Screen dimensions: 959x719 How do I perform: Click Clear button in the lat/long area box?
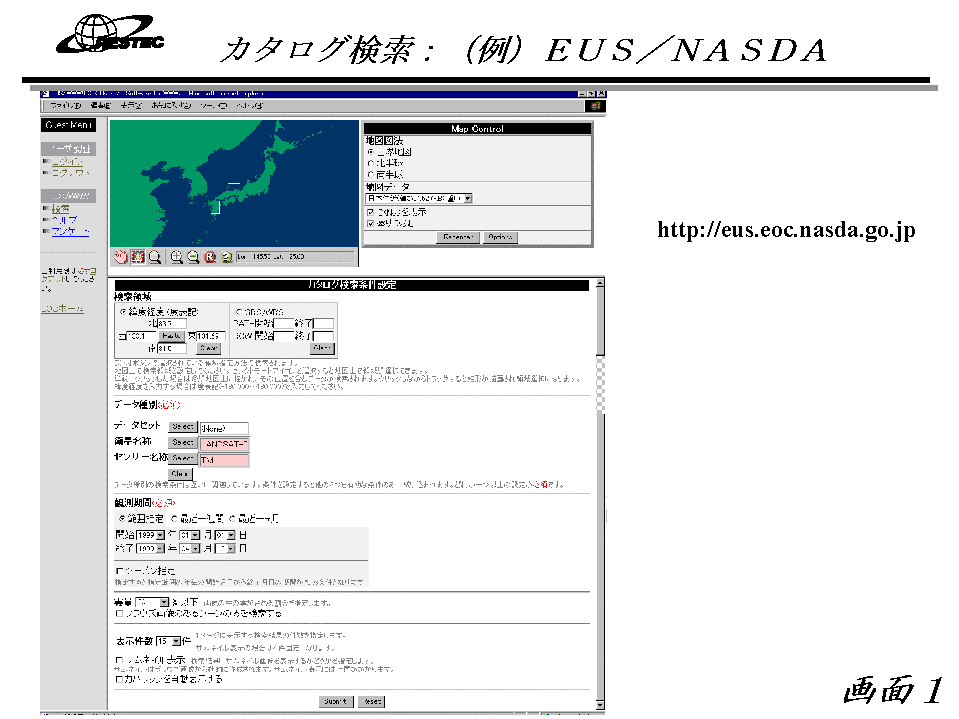208,348
